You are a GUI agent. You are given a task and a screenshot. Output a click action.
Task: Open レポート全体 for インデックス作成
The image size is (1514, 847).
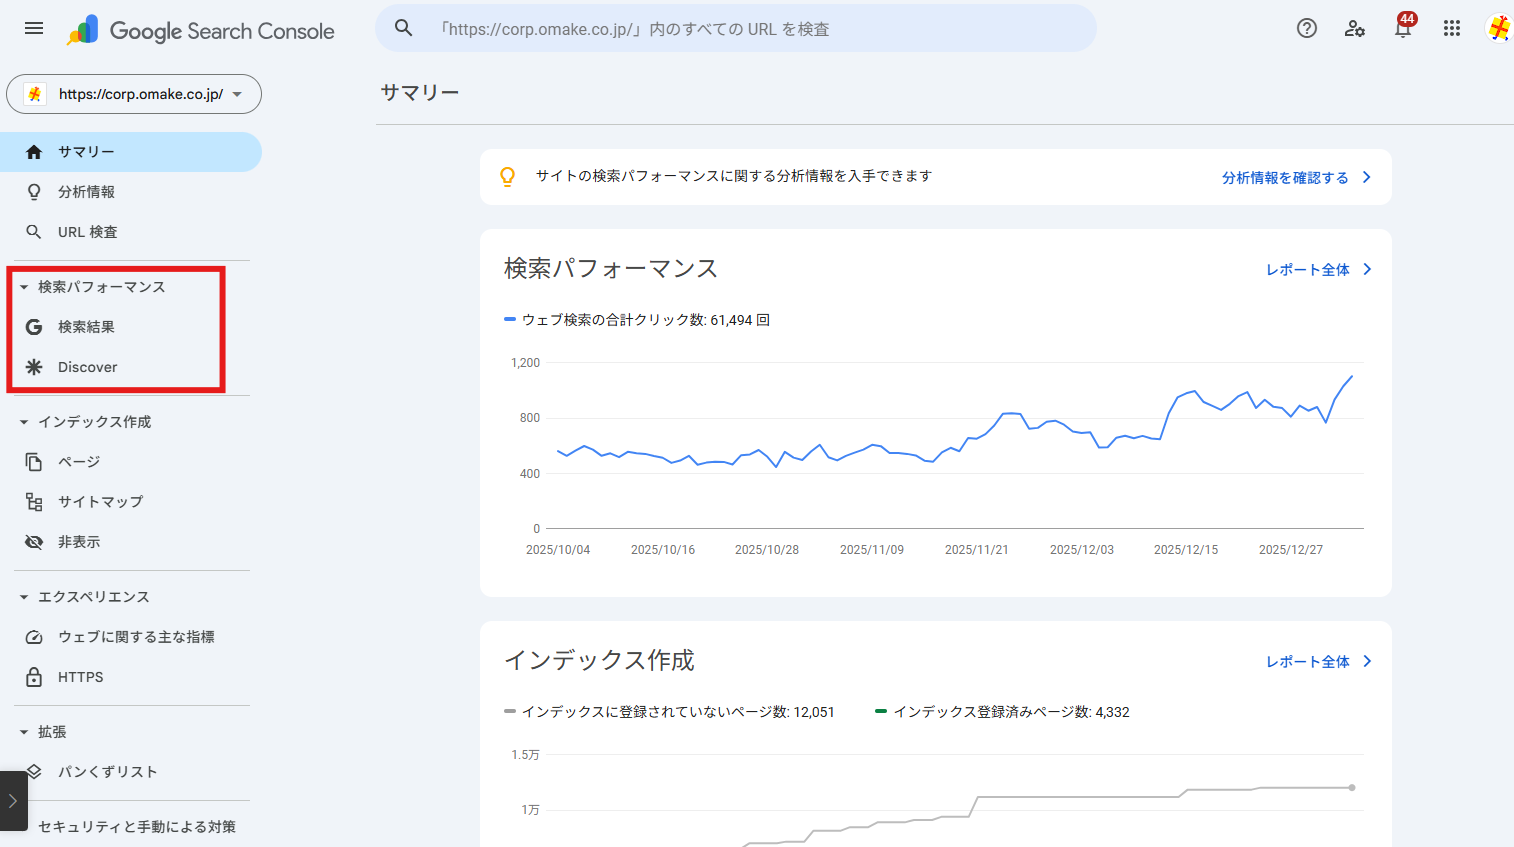pyautogui.click(x=1318, y=662)
